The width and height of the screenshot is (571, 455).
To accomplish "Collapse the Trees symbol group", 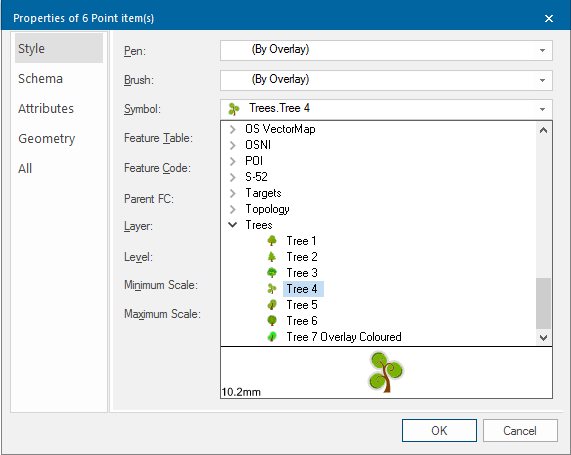I will click(x=233, y=225).
